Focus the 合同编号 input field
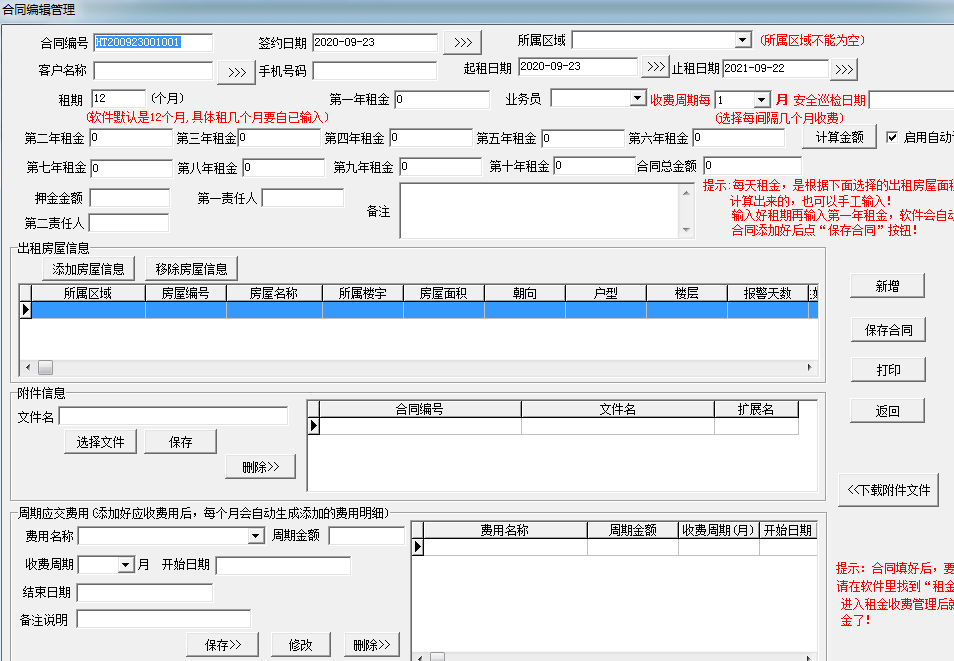Screen dimensions: 954x661 [153, 43]
